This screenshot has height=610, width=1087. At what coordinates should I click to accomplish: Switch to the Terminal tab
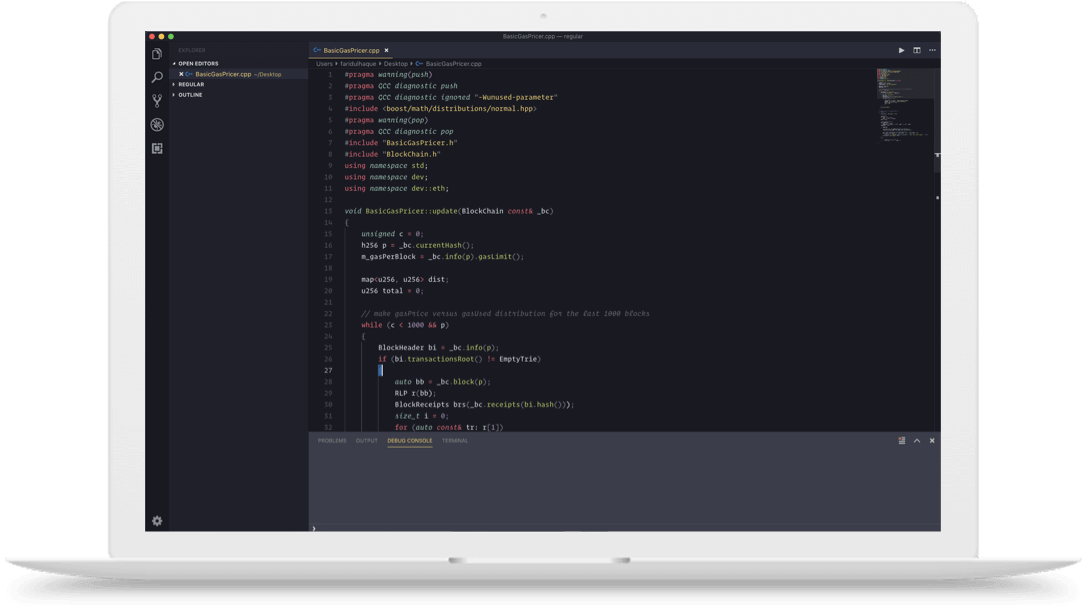pos(455,440)
